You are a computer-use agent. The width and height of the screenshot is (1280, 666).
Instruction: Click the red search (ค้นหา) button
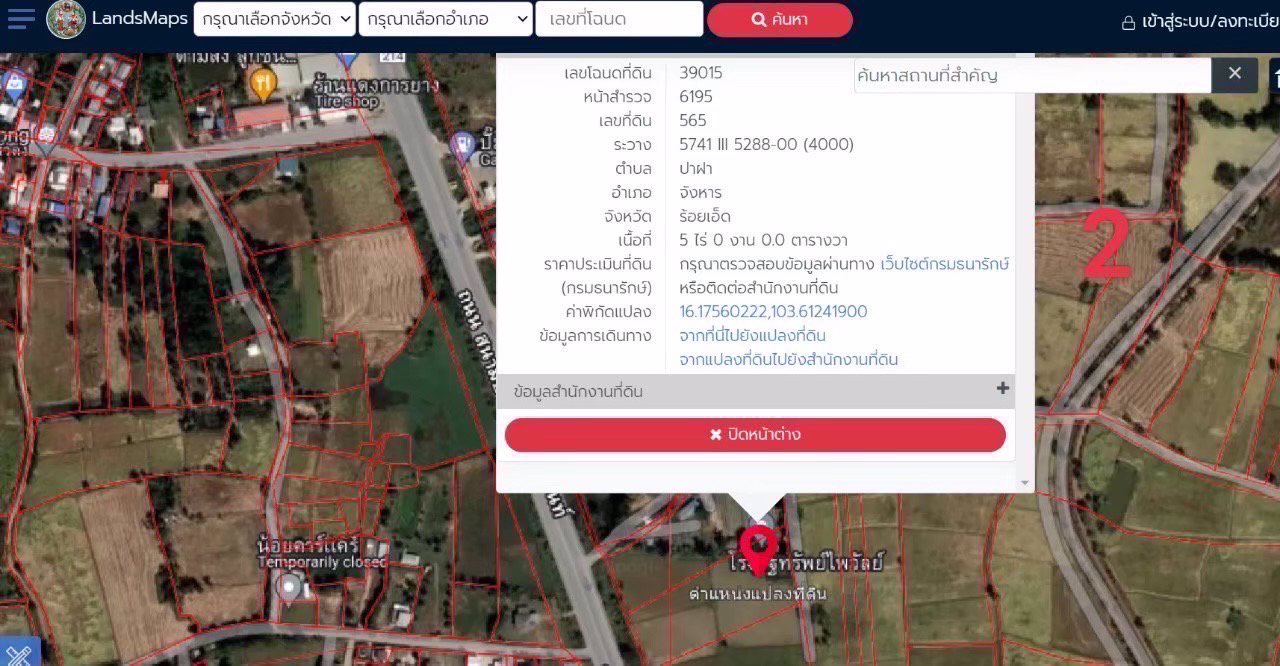[x=779, y=20]
